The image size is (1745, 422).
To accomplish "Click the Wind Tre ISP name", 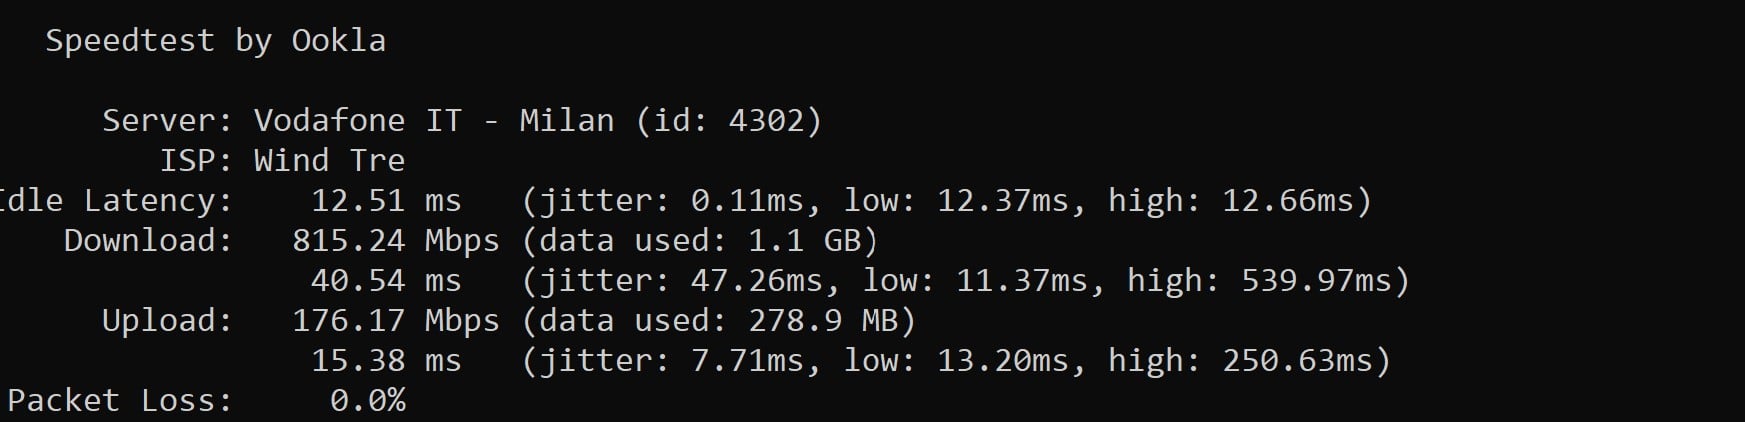I will click(x=329, y=161).
